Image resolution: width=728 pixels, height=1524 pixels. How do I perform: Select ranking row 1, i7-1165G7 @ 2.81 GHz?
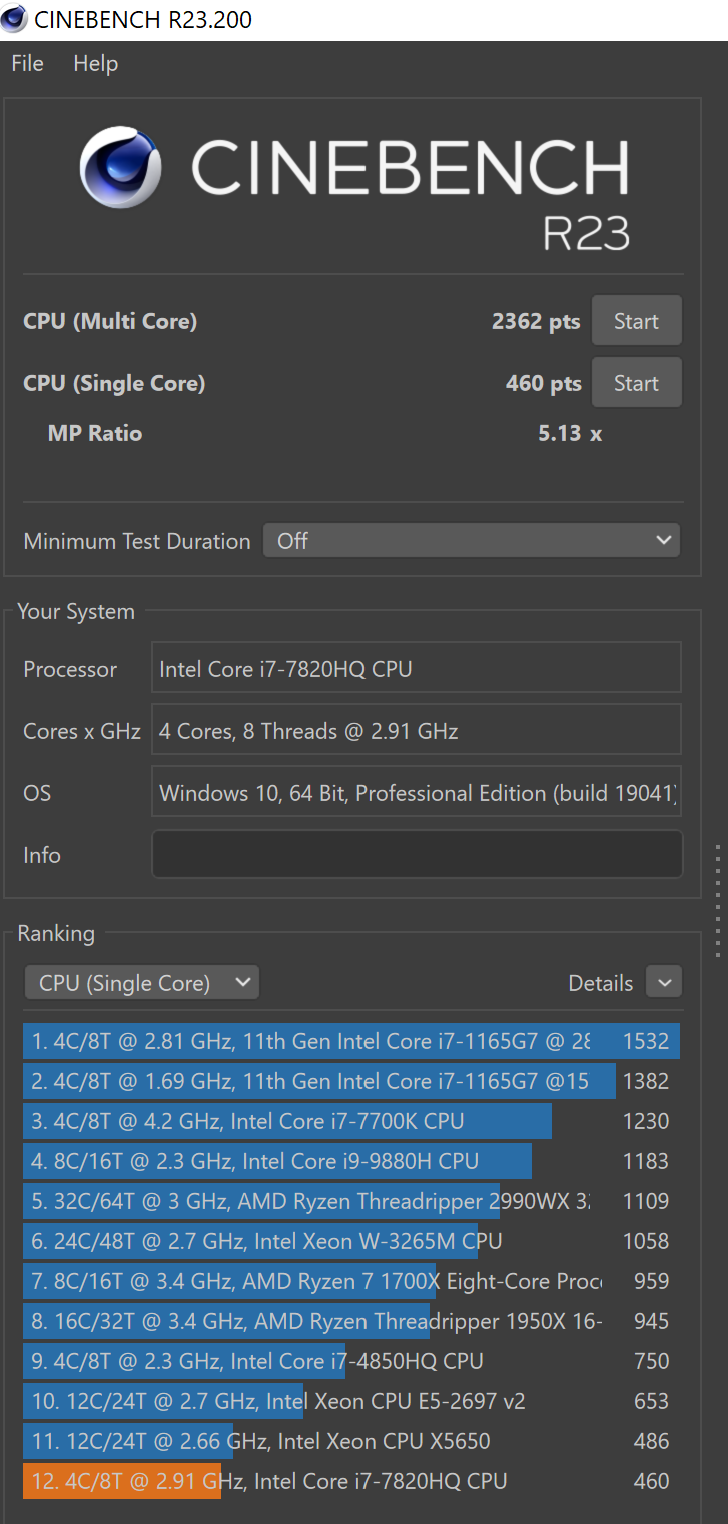click(352, 1041)
